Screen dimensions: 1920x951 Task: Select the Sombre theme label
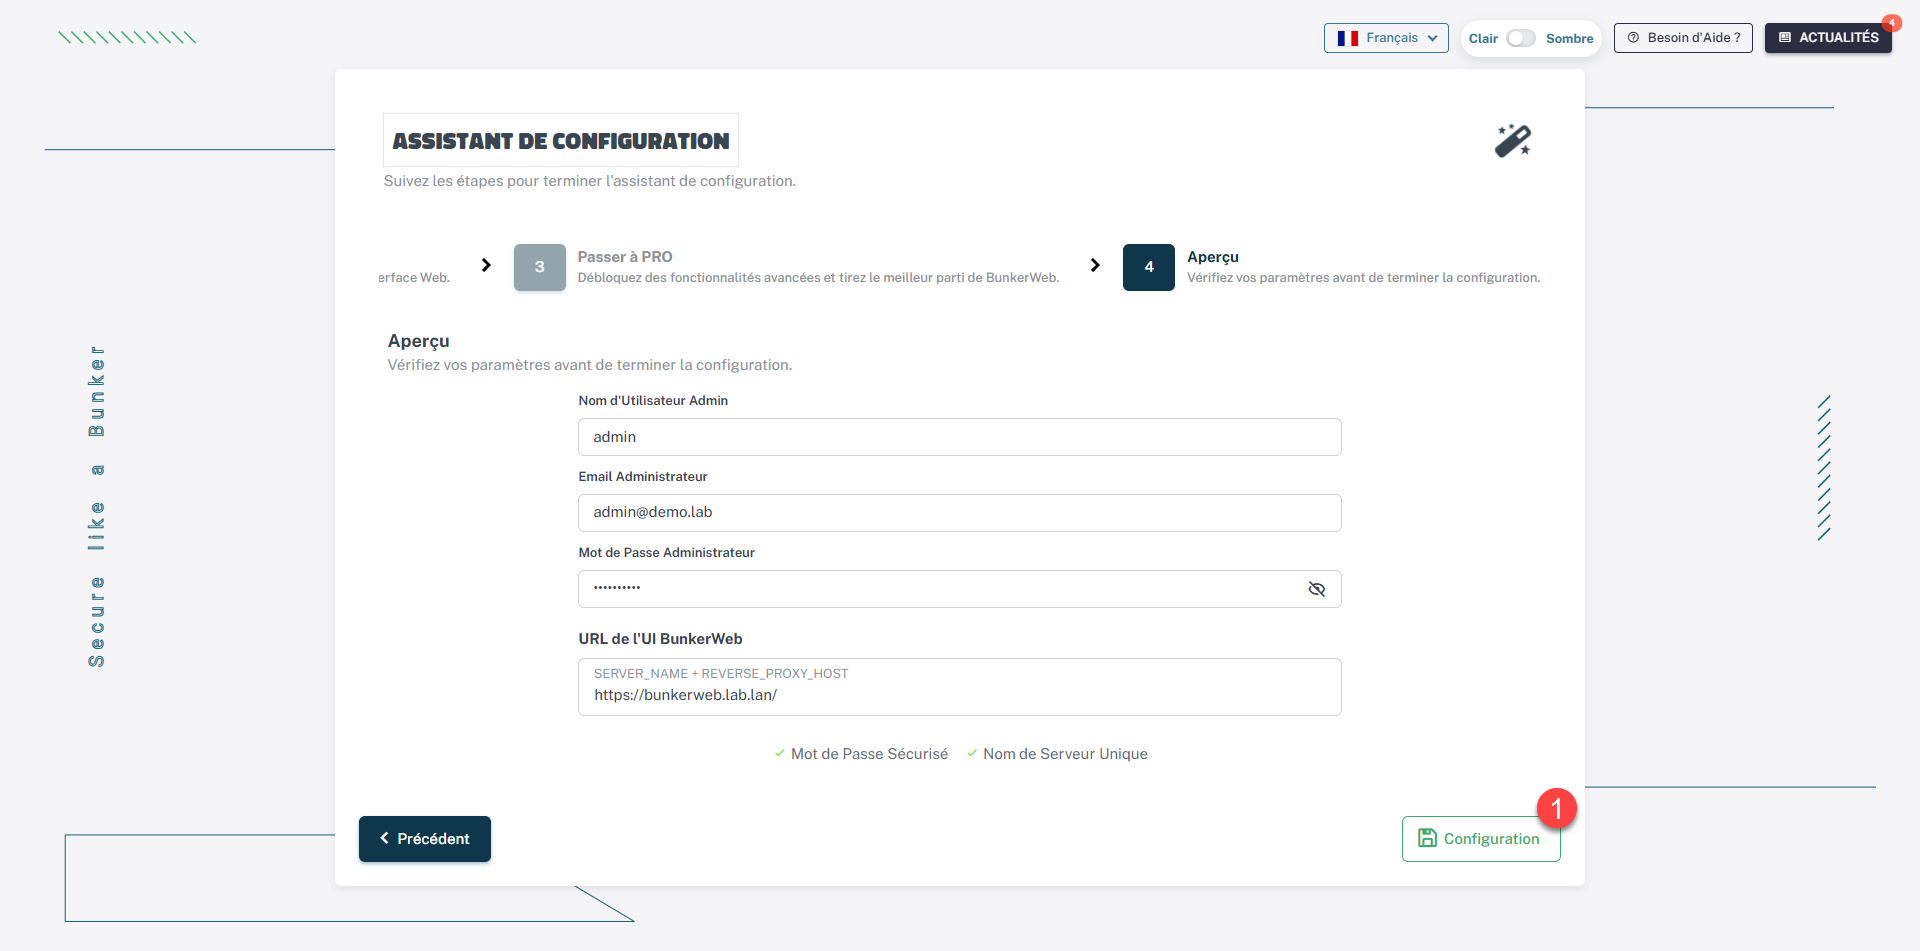tap(1569, 39)
